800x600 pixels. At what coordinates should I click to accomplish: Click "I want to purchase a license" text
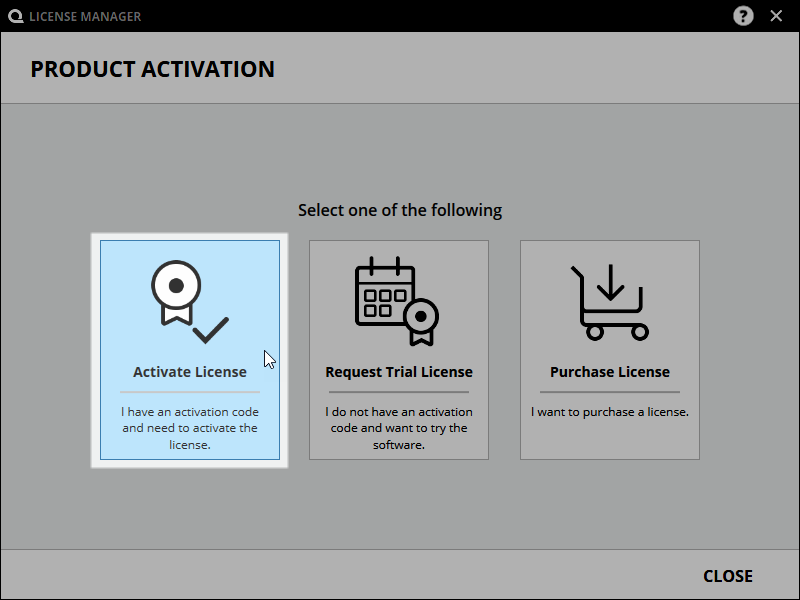point(610,412)
